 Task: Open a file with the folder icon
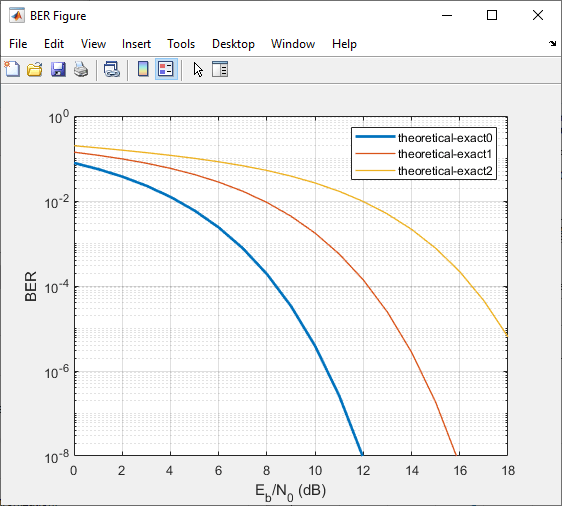point(35,69)
